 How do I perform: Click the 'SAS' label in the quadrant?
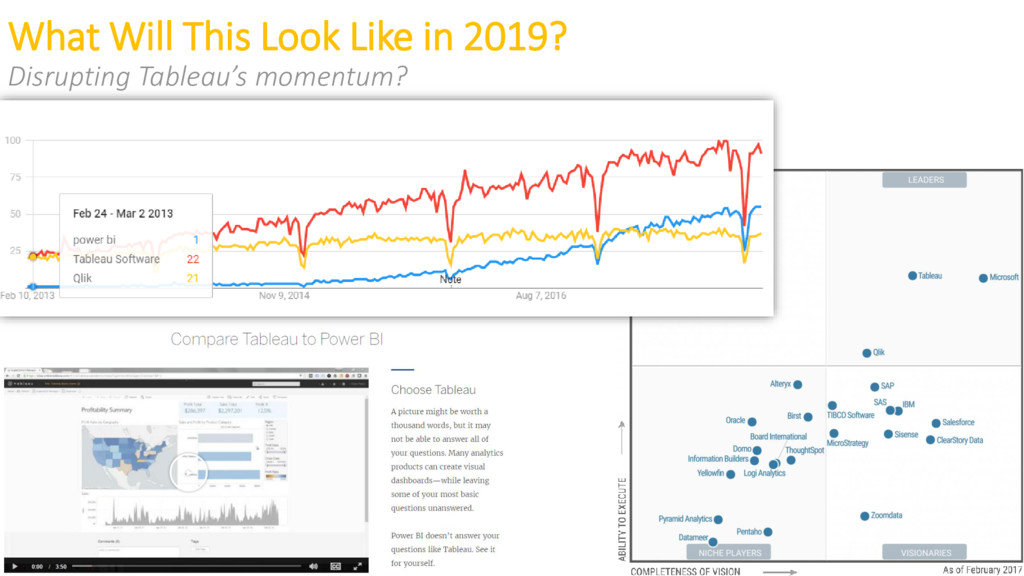[x=880, y=403]
